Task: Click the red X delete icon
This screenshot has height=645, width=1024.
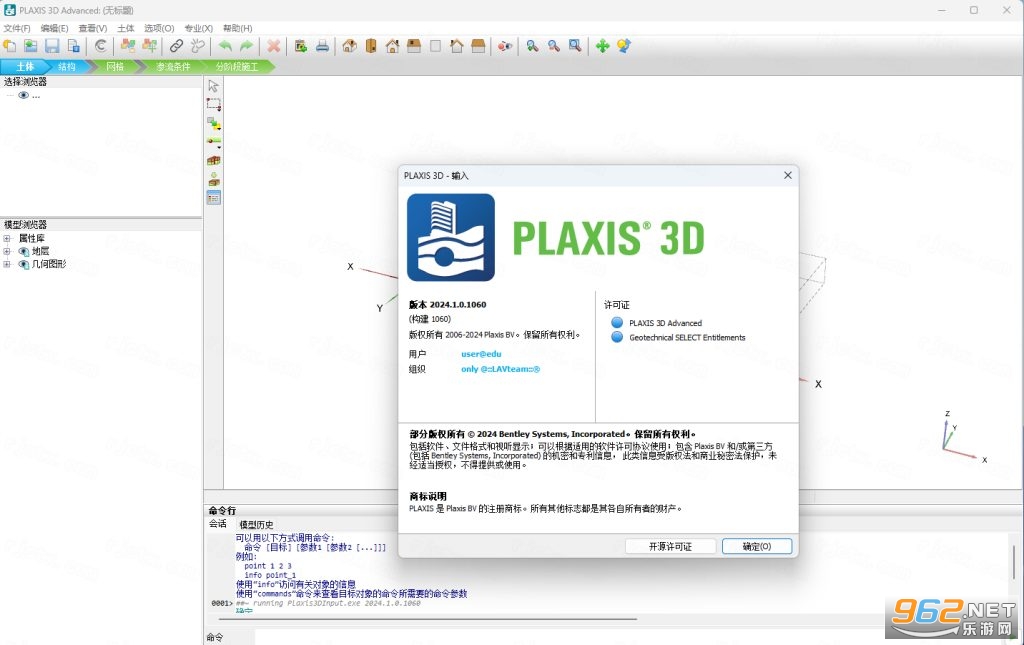Action: pos(274,46)
